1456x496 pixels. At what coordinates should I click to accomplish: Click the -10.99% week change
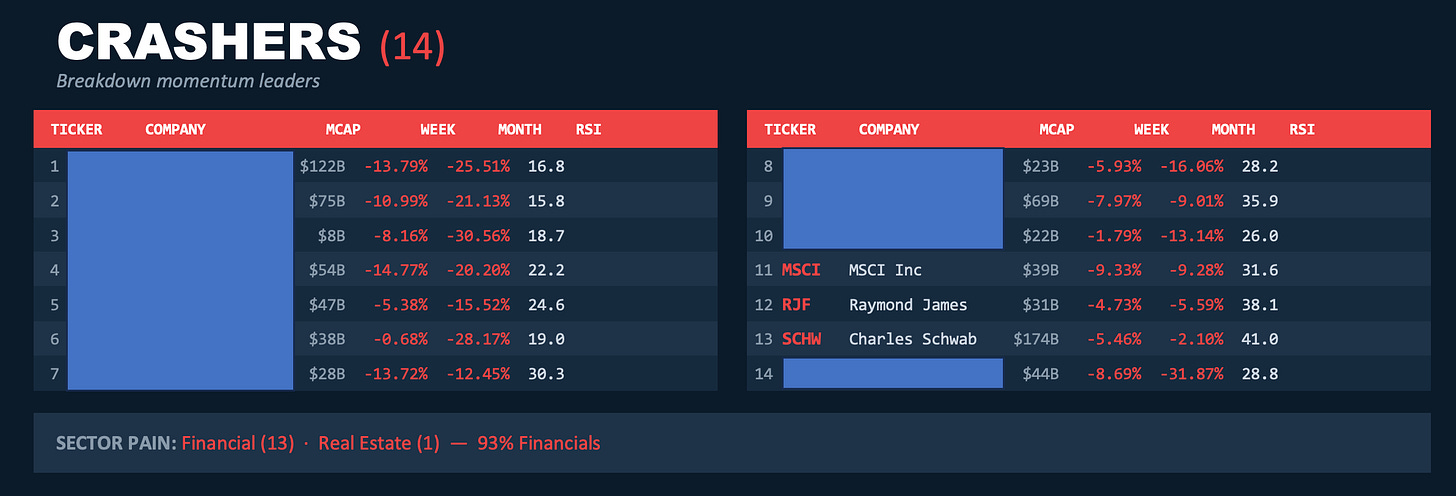click(395, 201)
